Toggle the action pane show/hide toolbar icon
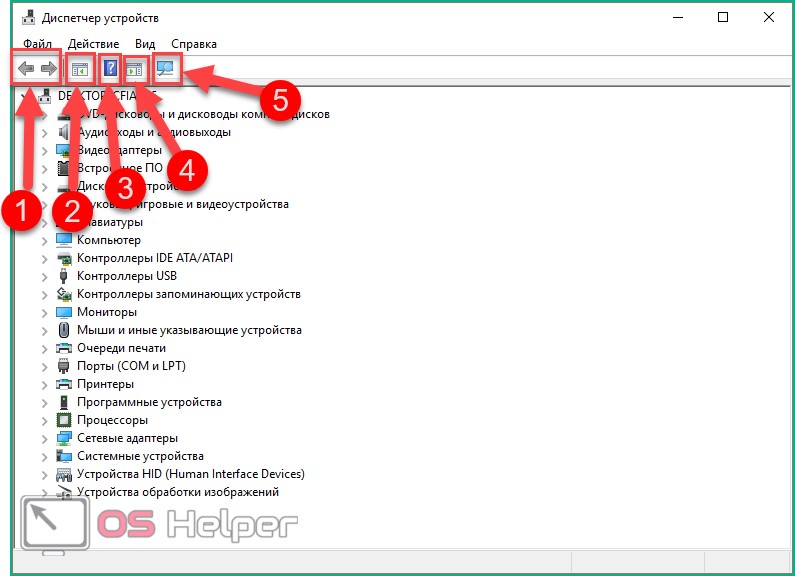The image size is (795, 576). point(134,69)
